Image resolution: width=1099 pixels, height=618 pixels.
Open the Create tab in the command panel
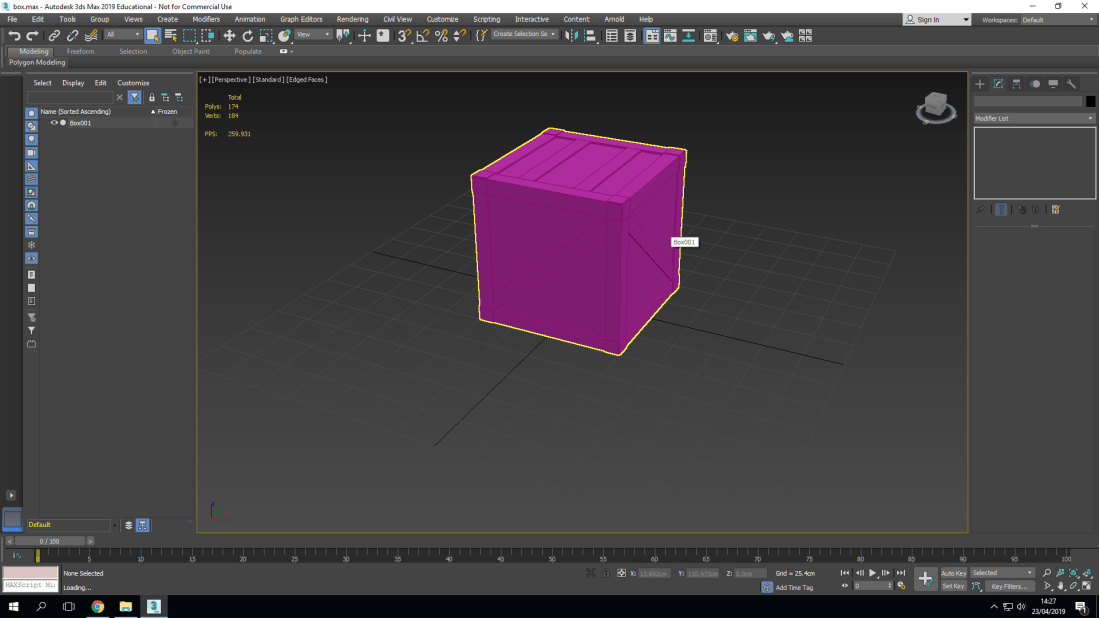(x=980, y=84)
